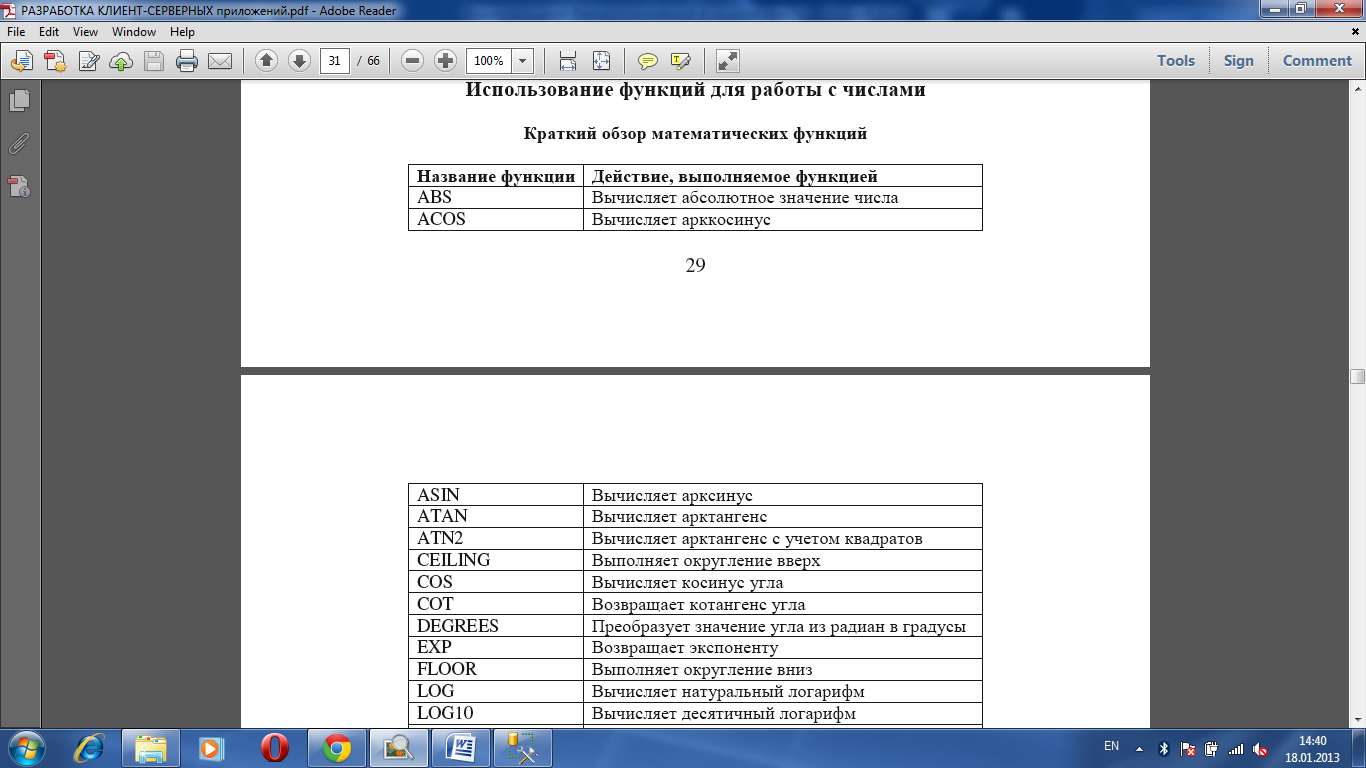Switch to Read Mode with the arrows icon
Screen dimensions: 1366x768
[x=728, y=61]
